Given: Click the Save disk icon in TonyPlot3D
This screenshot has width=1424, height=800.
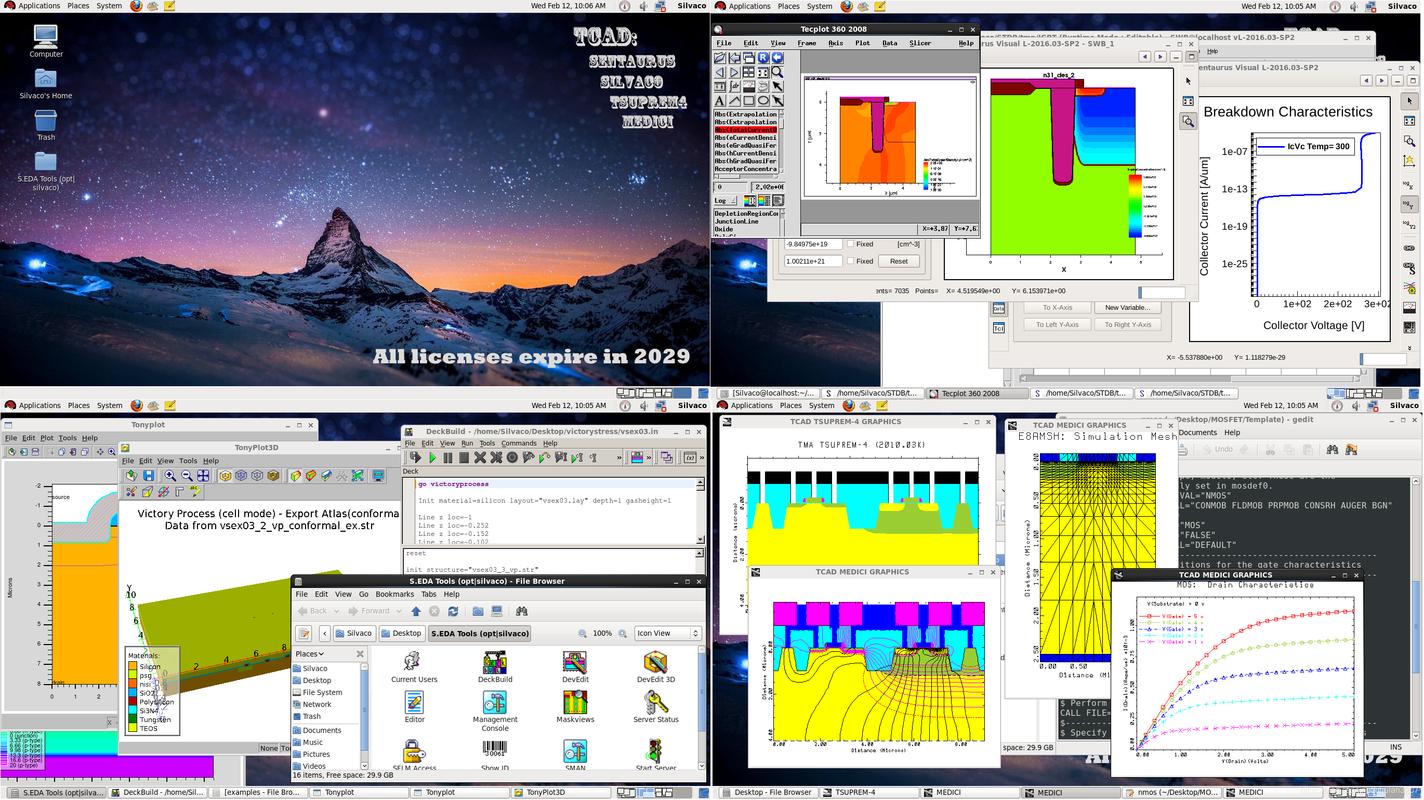Looking at the screenshot, I should point(148,476).
